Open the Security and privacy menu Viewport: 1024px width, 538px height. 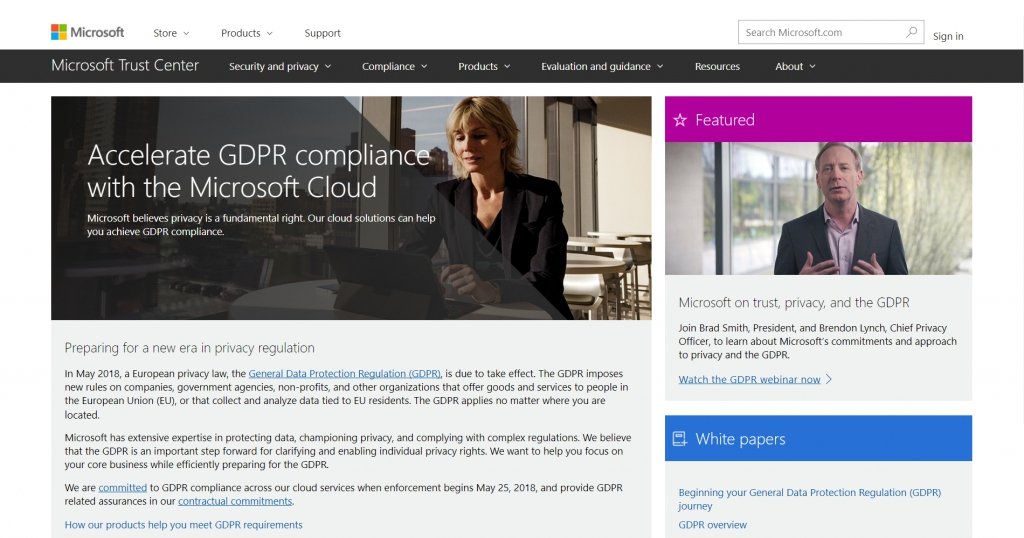pyautogui.click(x=280, y=67)
